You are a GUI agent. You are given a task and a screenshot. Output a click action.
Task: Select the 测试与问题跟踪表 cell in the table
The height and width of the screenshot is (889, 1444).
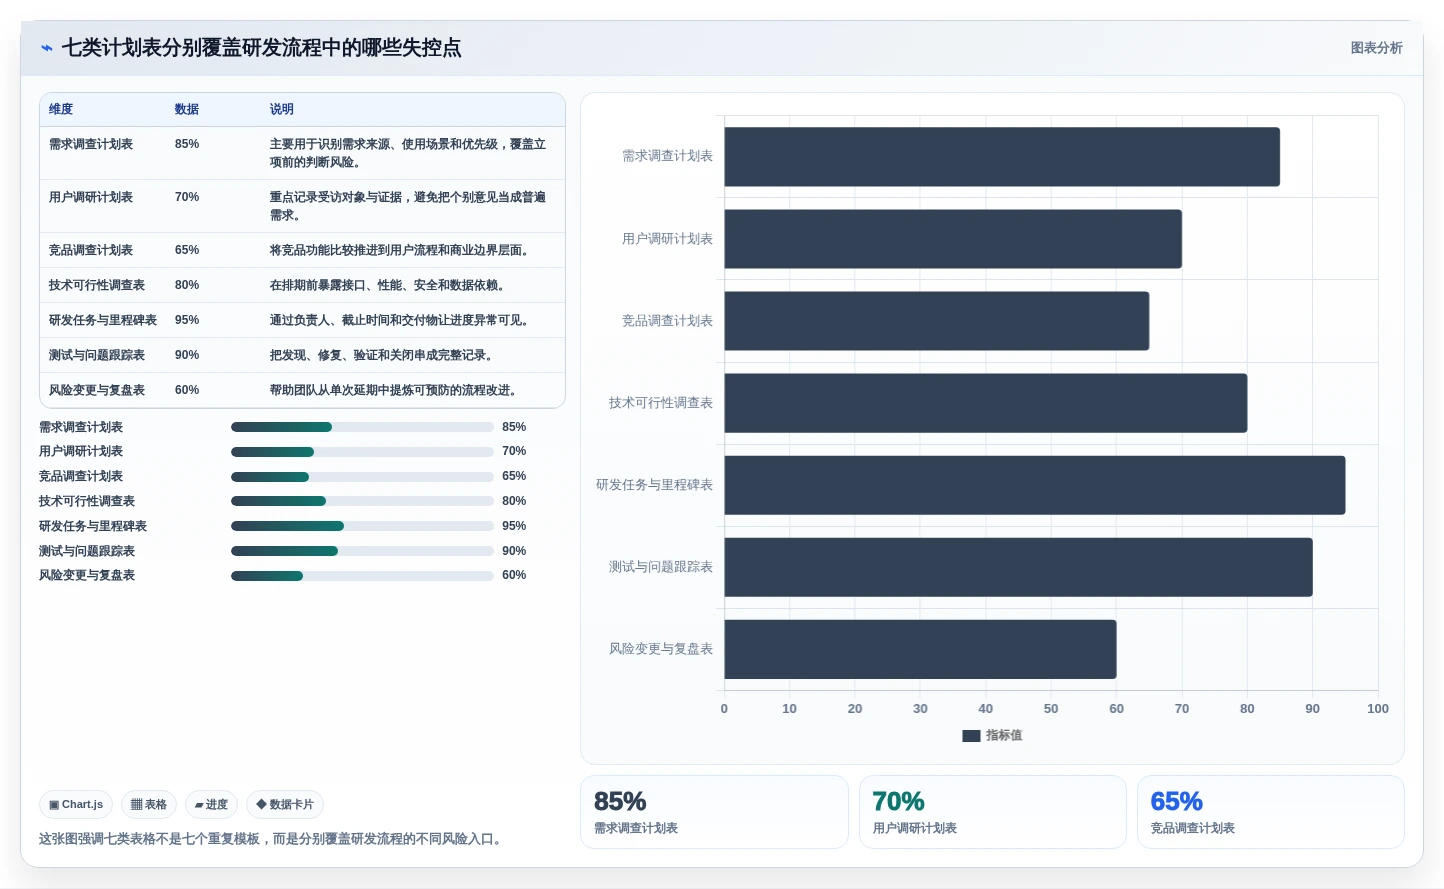97,355
